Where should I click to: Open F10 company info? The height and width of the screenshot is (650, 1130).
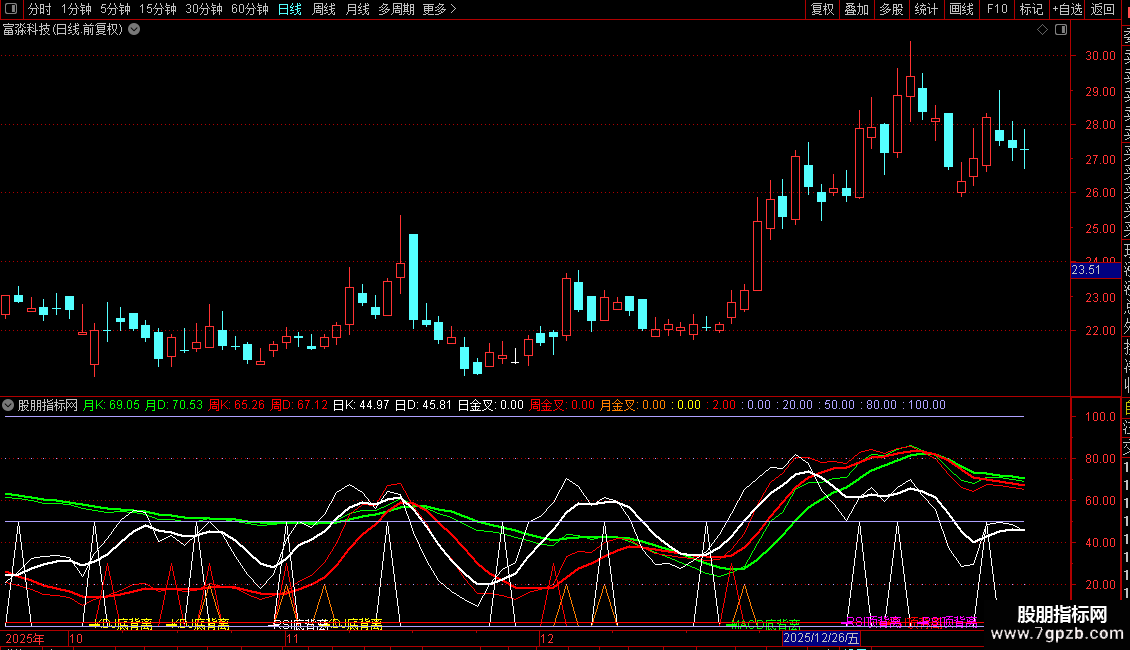[x=997, y=9]
